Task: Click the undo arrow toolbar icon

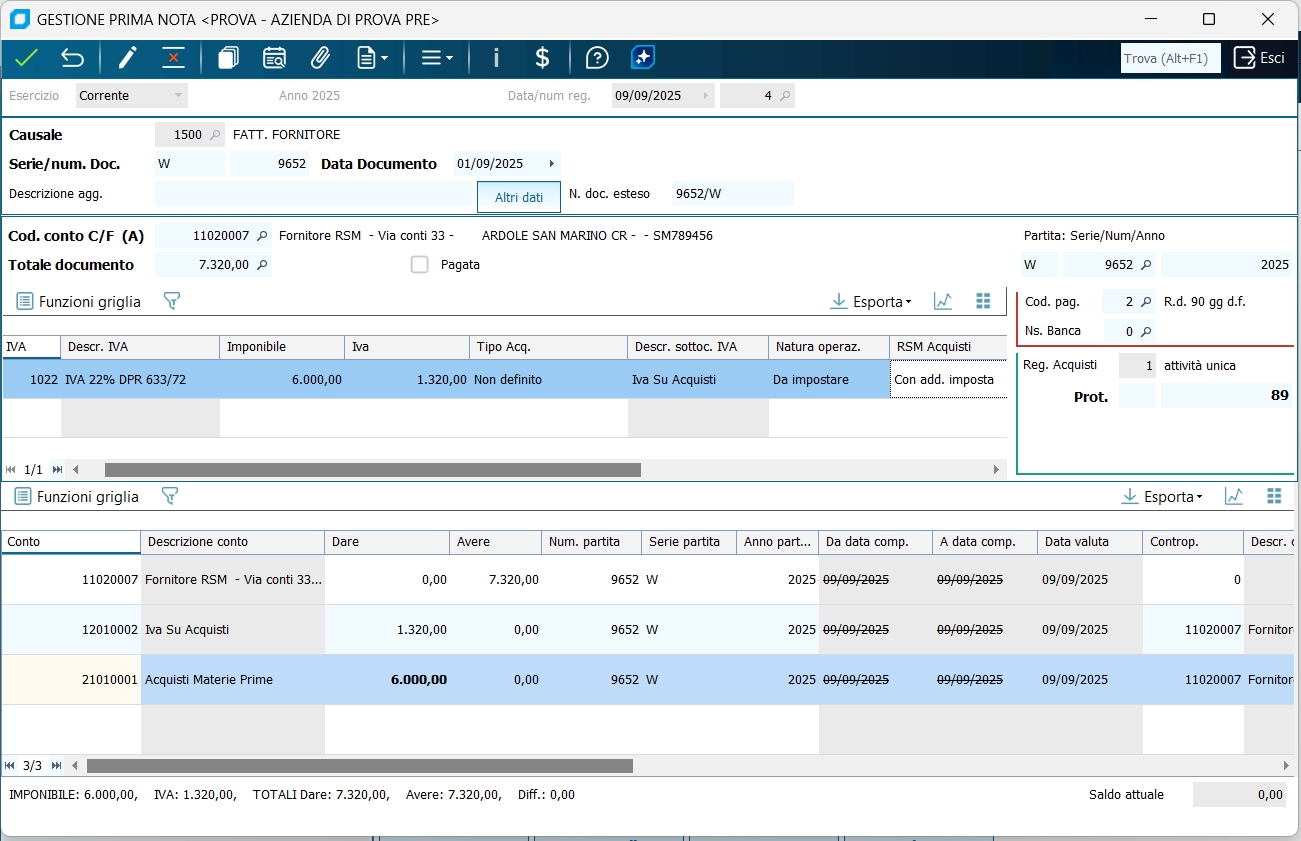Action: [x=73, y=58]
